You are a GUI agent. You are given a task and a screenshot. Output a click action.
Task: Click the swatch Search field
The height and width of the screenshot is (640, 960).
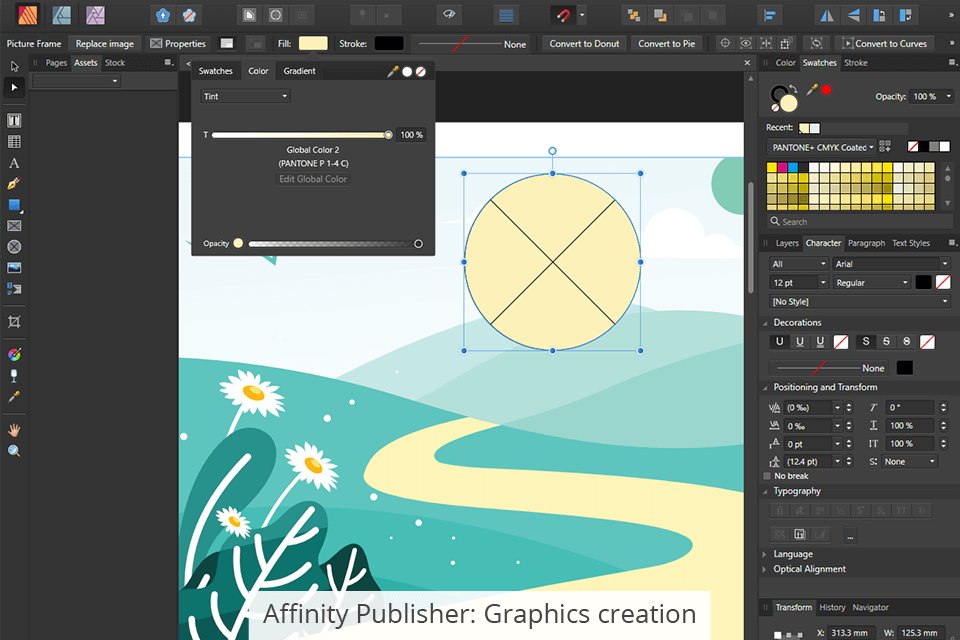(860, 222)
